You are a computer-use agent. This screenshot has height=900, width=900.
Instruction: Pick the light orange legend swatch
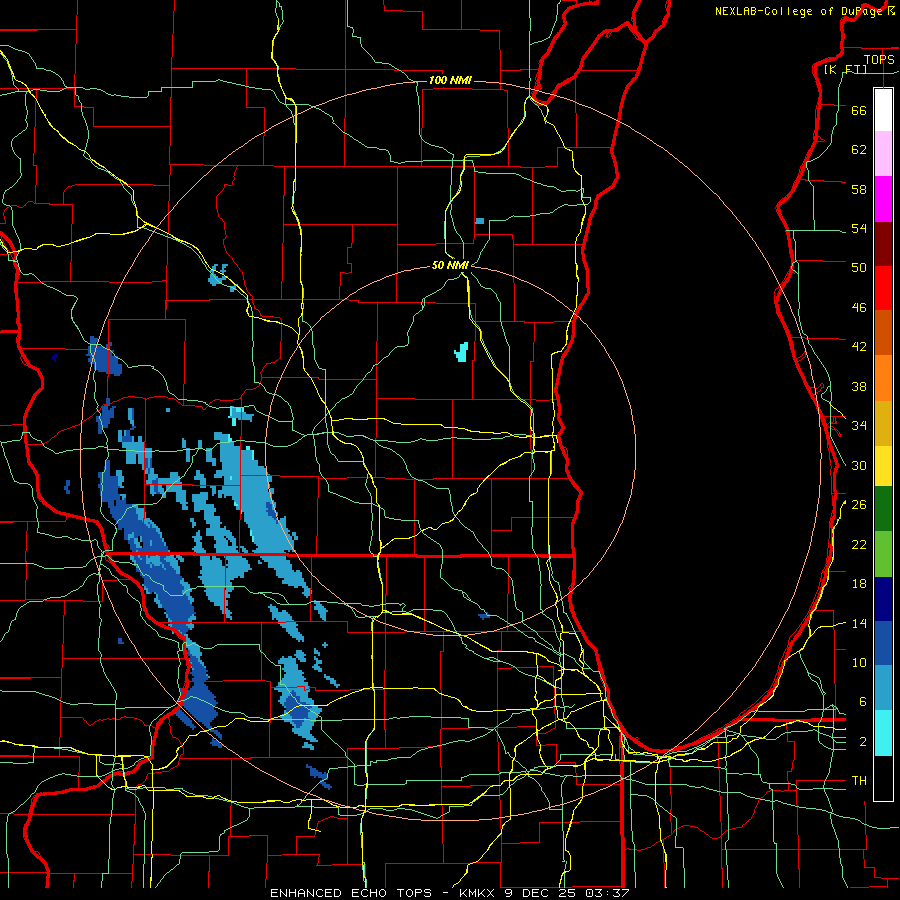coord(883,378)
